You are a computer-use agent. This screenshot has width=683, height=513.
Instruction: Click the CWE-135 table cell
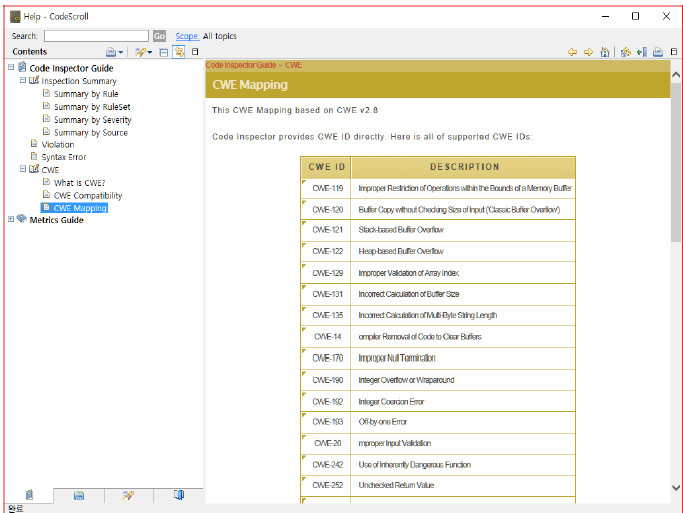point(328,315)
